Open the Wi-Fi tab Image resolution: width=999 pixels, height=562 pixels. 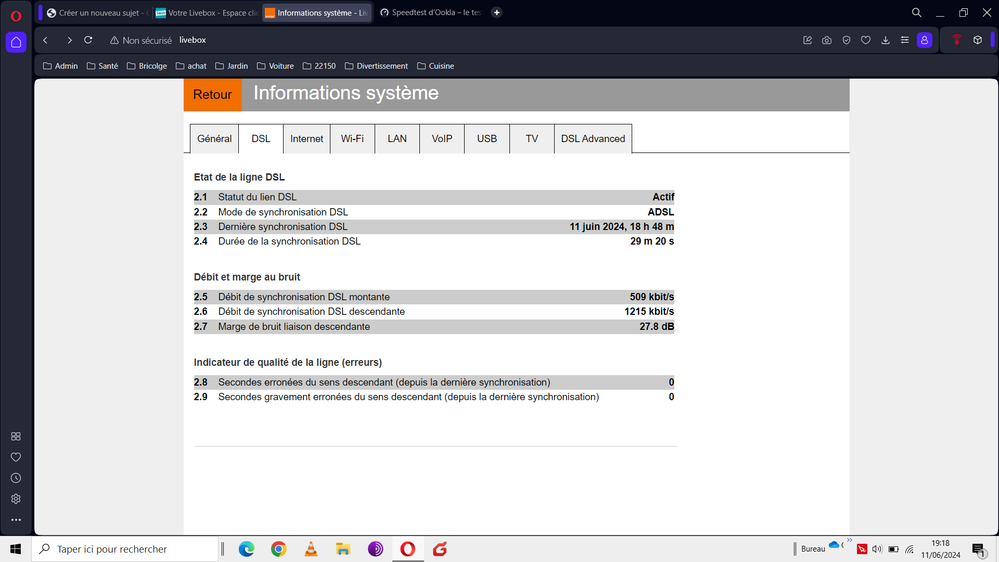(x=352, y=139)
